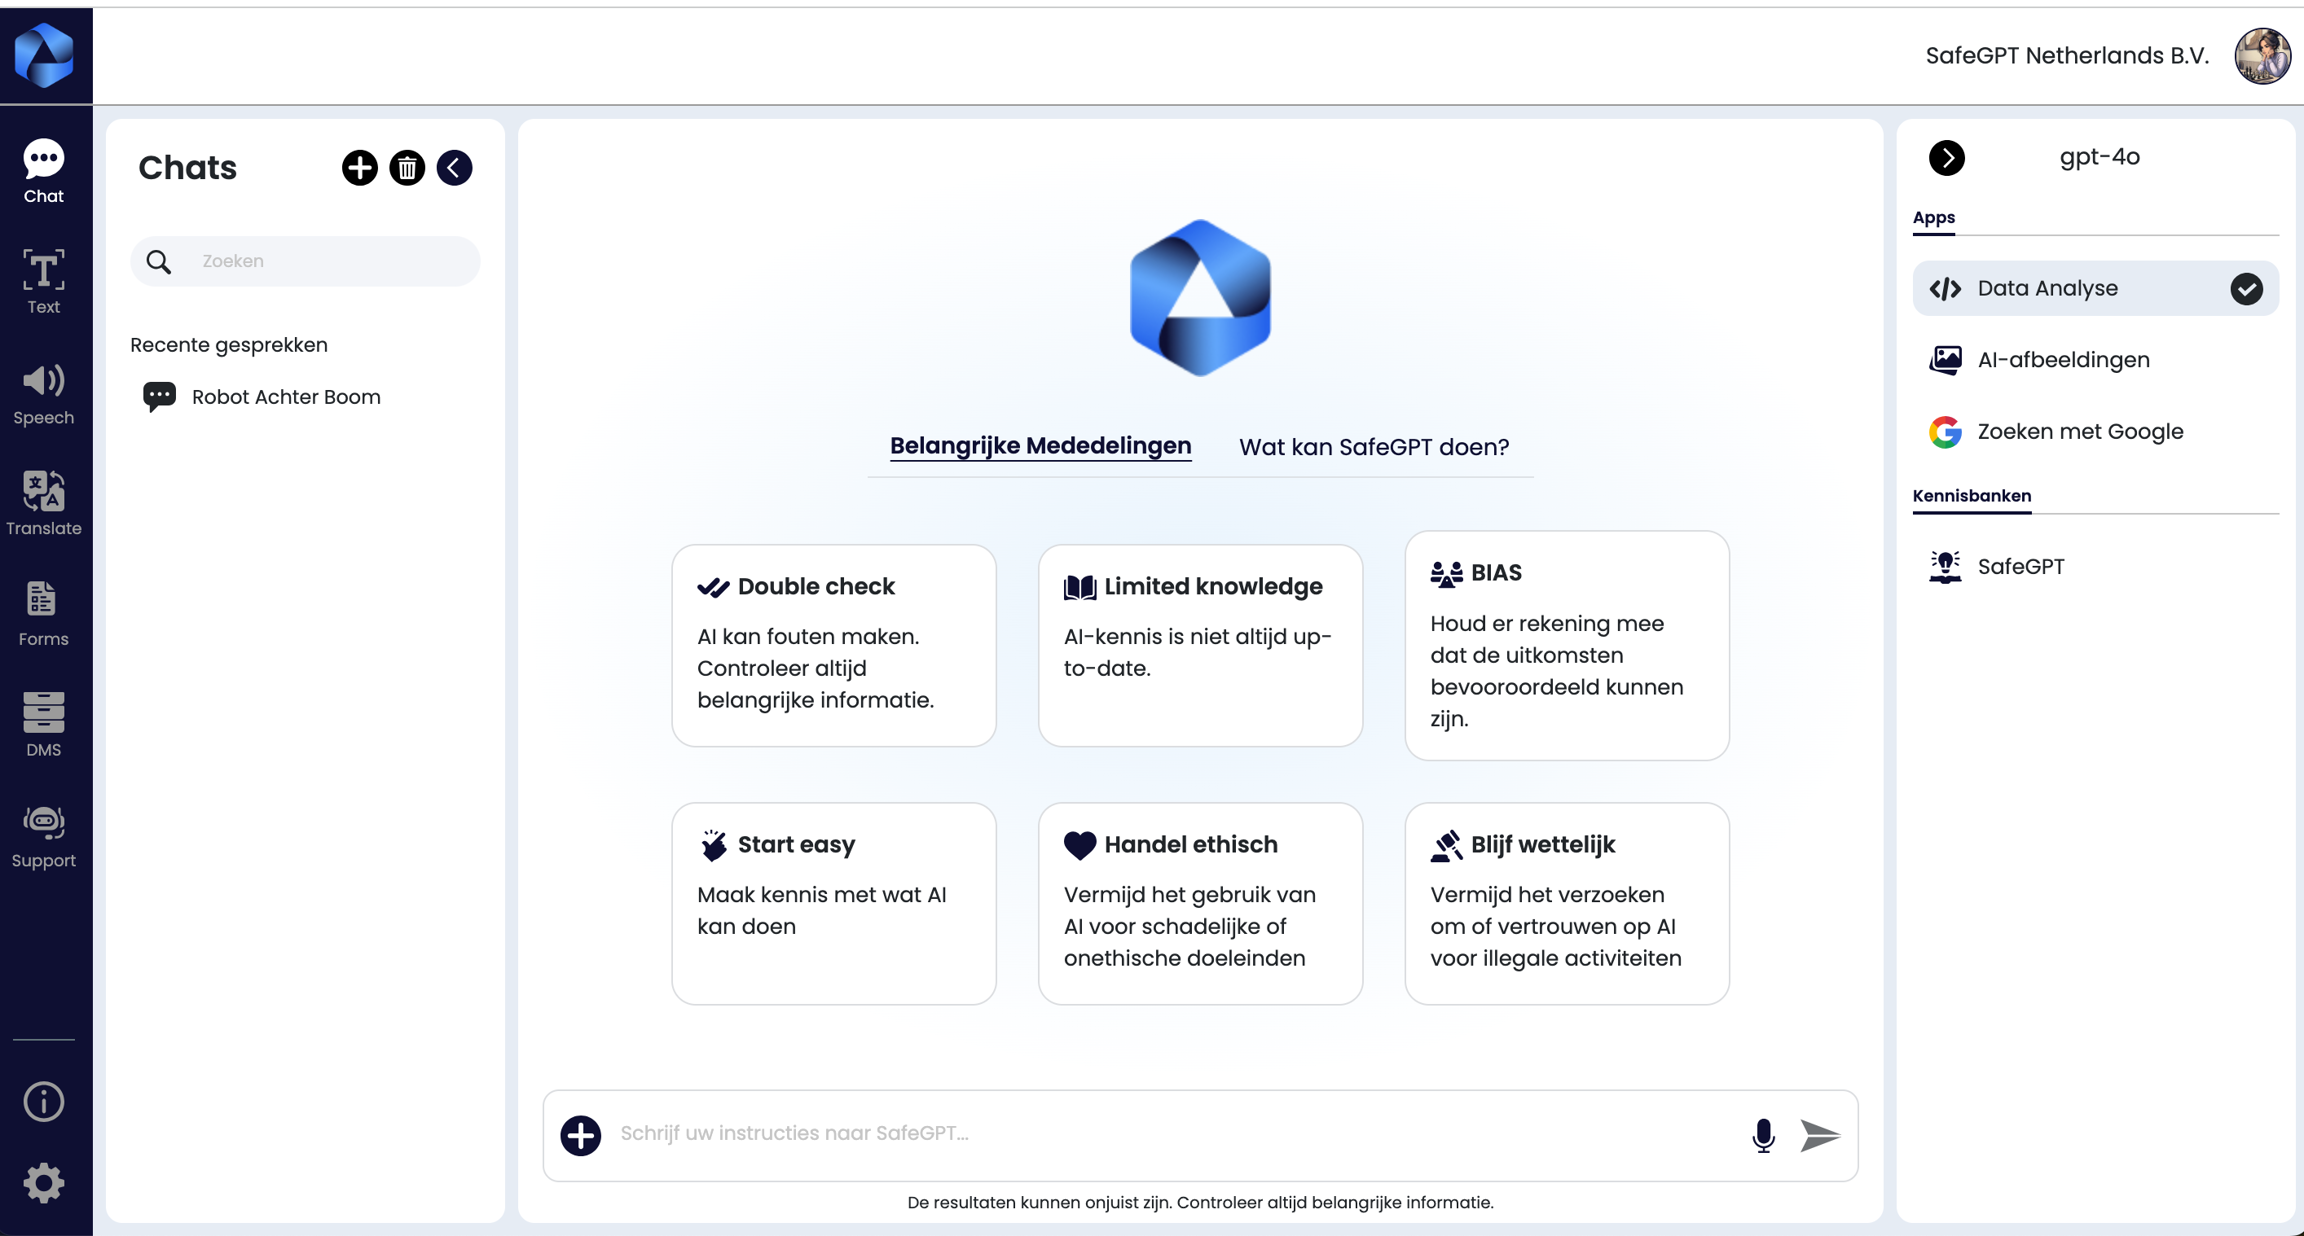Open the Support section
The width and height of the screenshot is (2304, 1236).
tap(43, 836)
